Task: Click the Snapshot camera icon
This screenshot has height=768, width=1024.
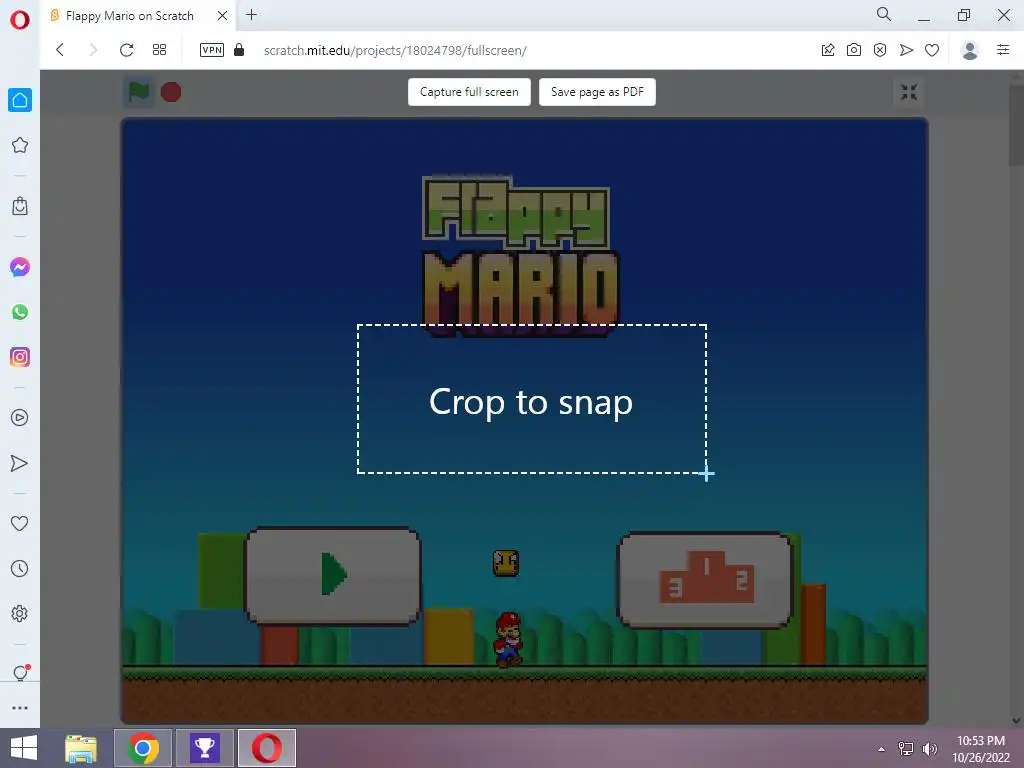Action: click(854, 50)
